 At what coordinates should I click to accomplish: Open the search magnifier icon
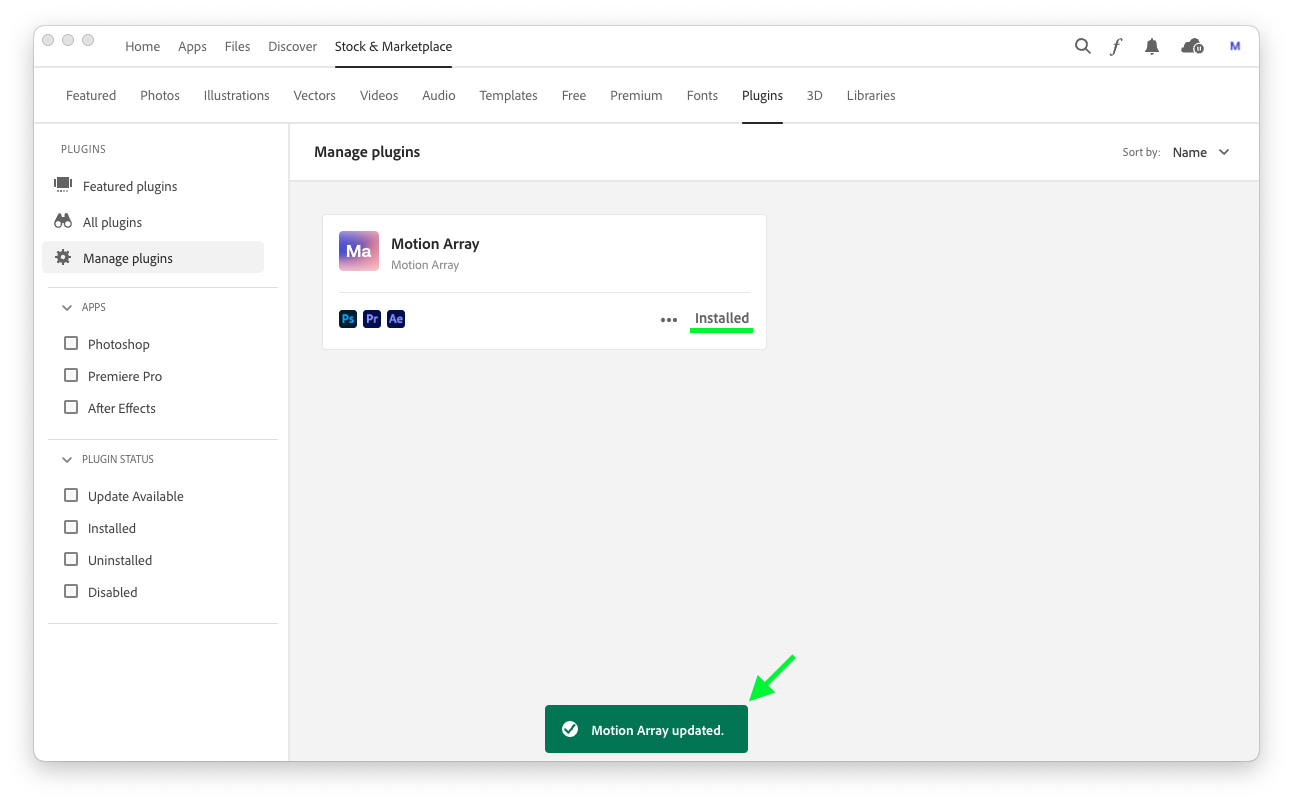pos(1082,46)
